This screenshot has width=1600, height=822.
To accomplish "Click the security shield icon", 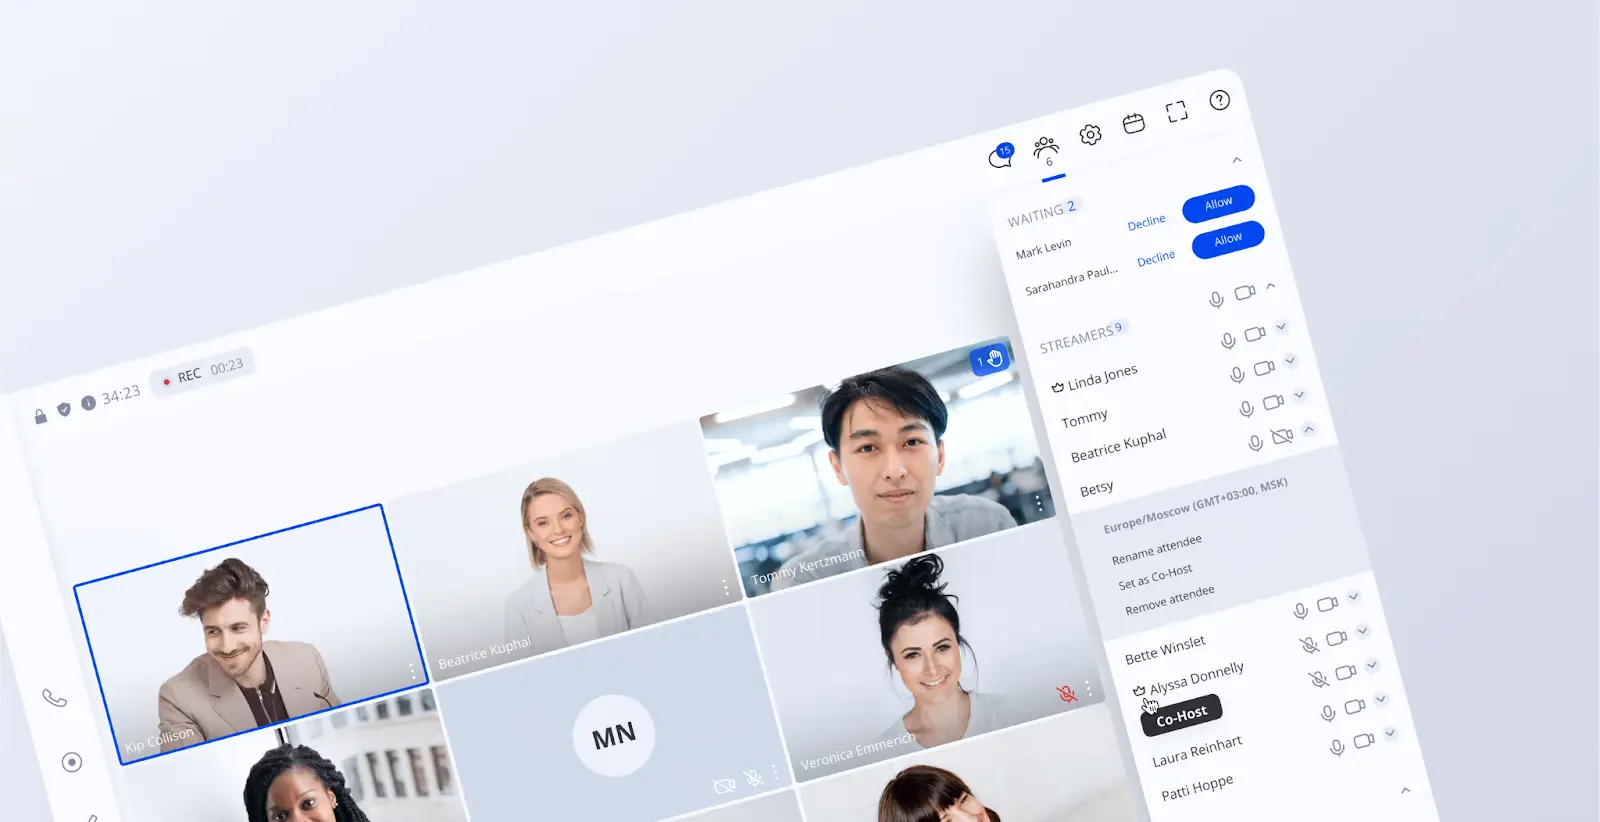I will click(64, 409).
